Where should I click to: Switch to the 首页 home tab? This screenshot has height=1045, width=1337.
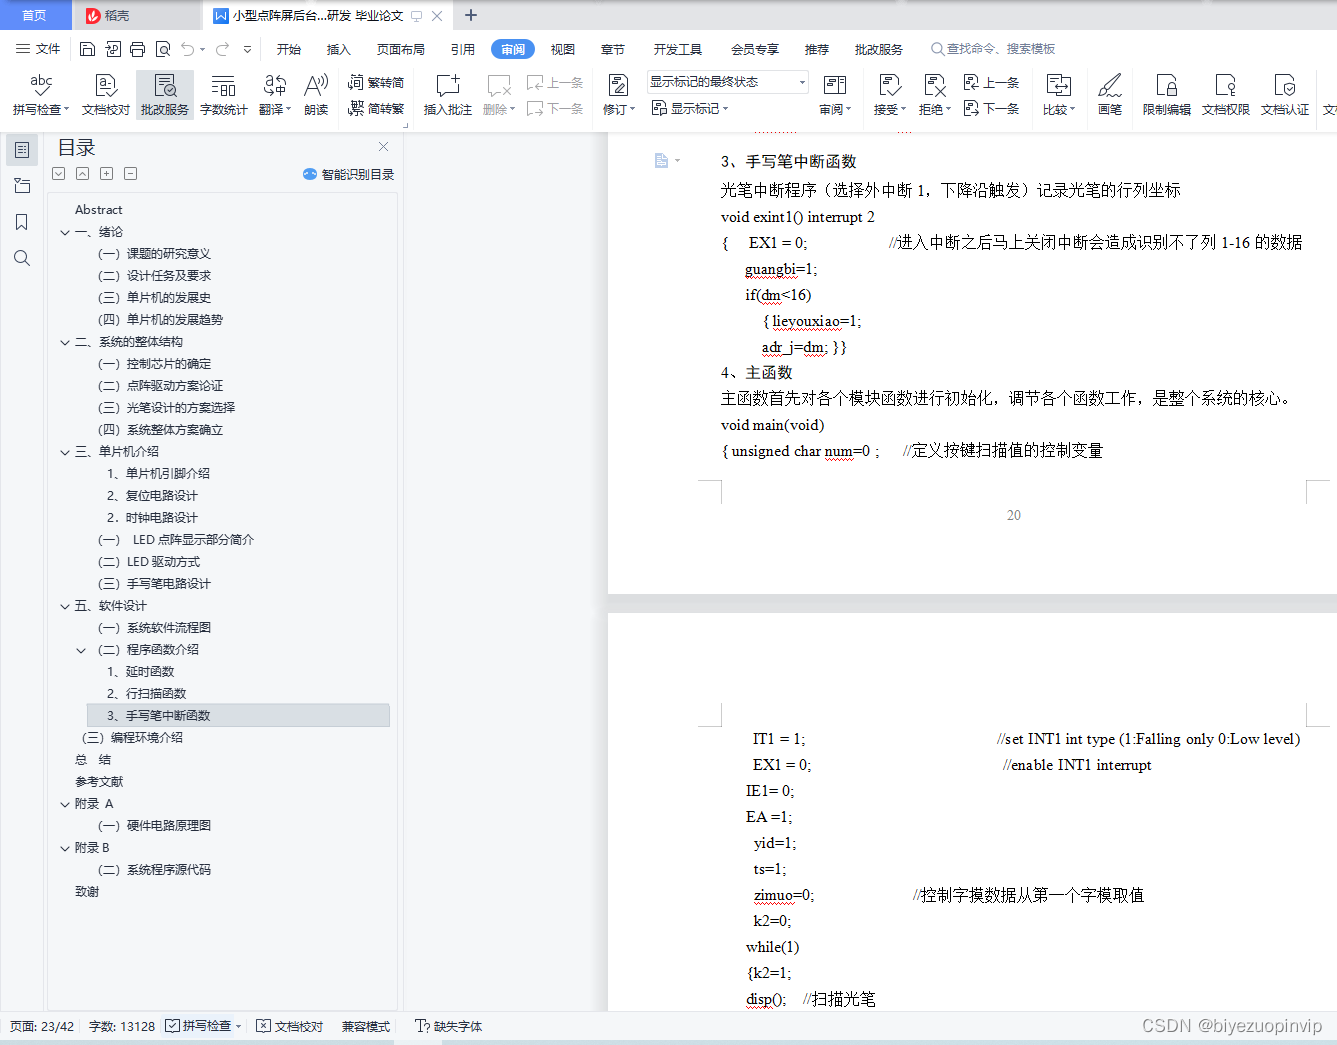[35, 15]
